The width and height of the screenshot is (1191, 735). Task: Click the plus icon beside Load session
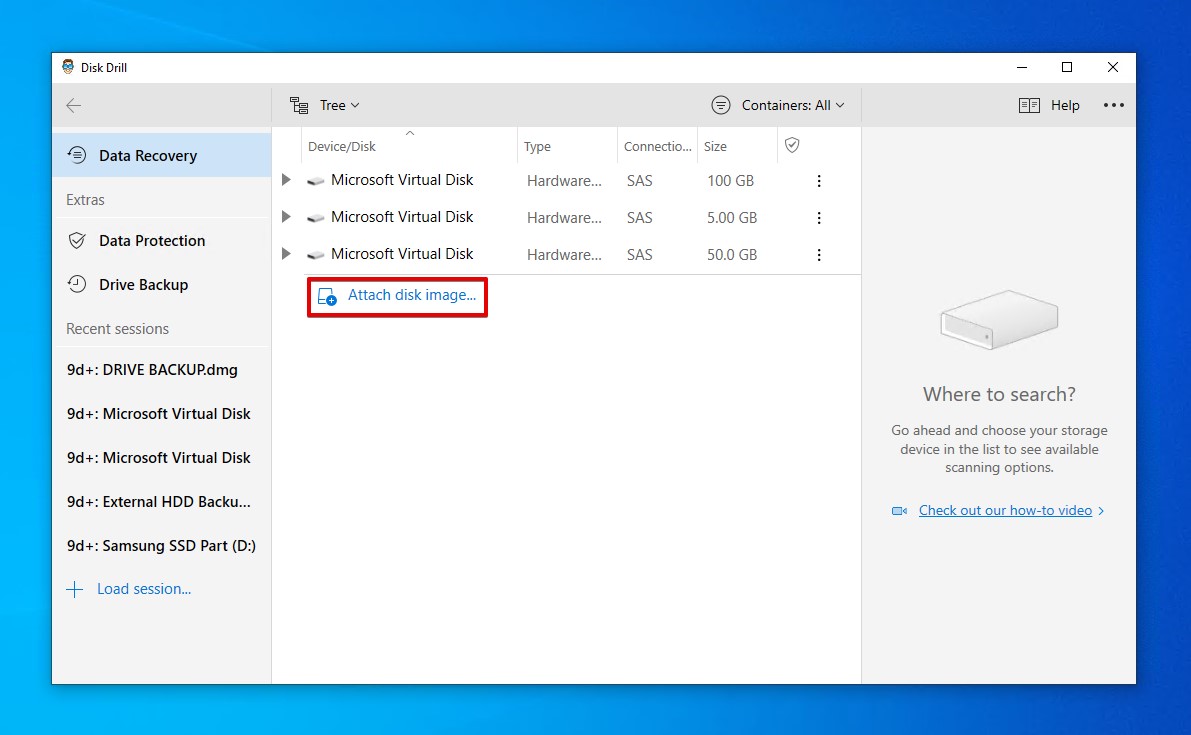[74, 589]
